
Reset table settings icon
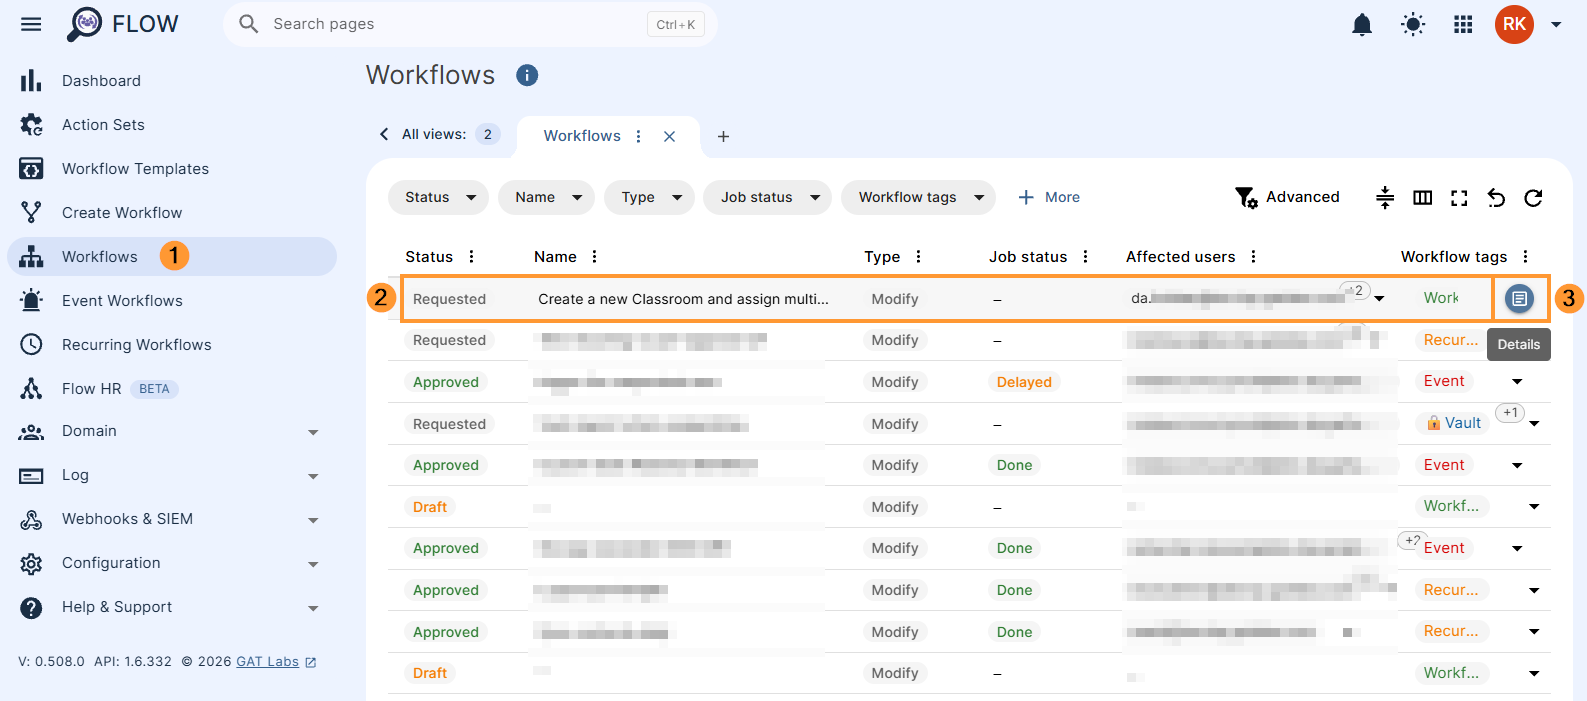coord(1496,198)
